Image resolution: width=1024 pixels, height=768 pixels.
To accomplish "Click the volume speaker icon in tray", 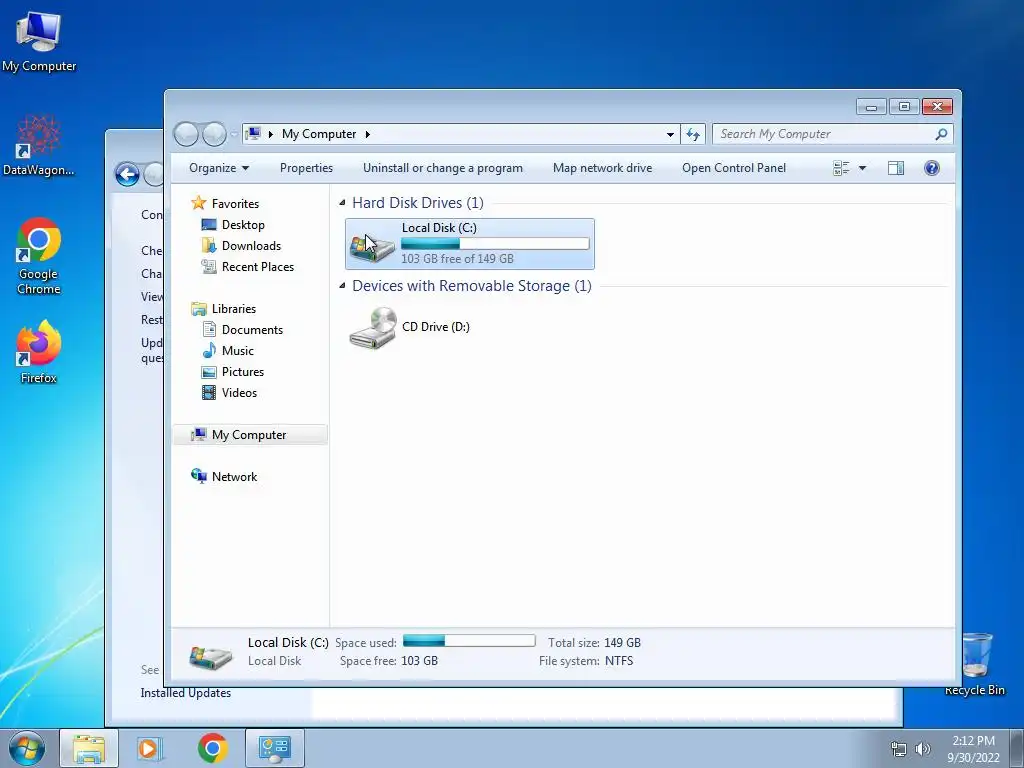I will (922, 749).
